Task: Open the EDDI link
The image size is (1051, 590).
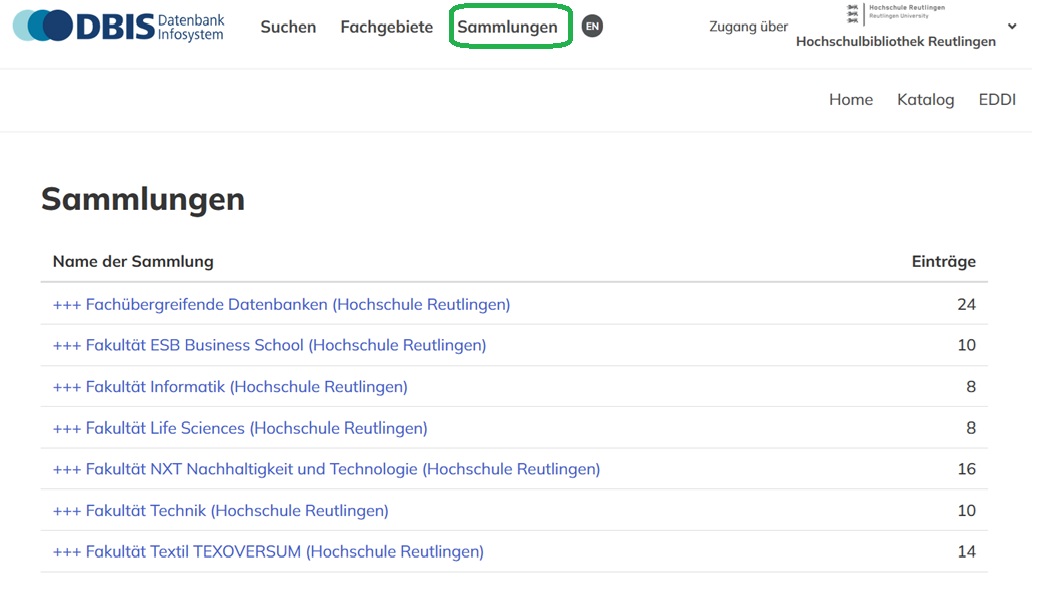Action: pos(996,99)
